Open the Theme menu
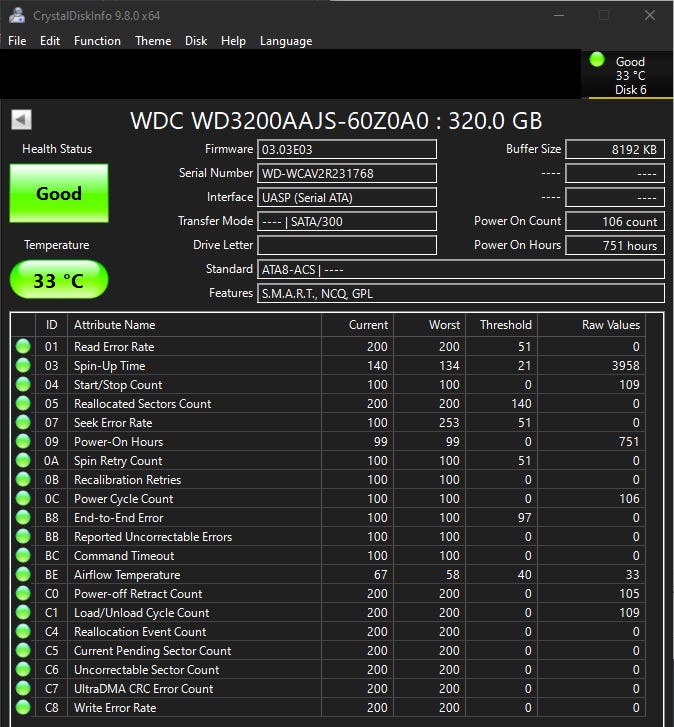The image size is (674, 727). click(153, 41)
